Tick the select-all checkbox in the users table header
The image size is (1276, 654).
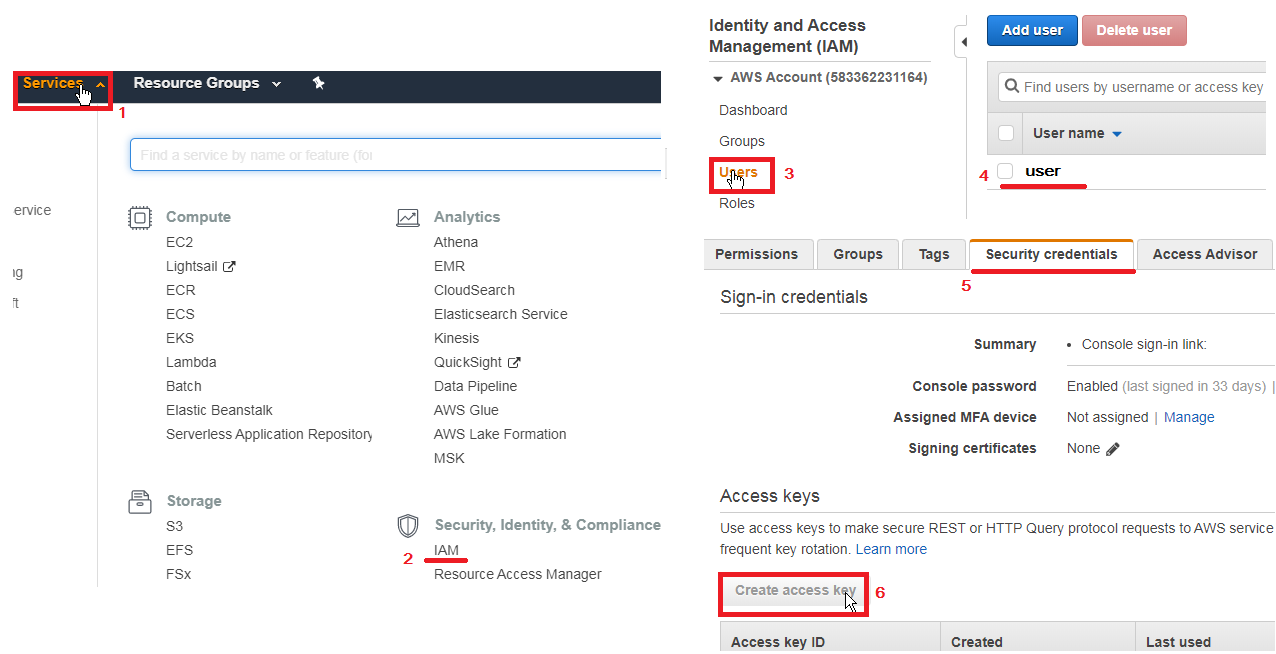(x=1006, y=133)
